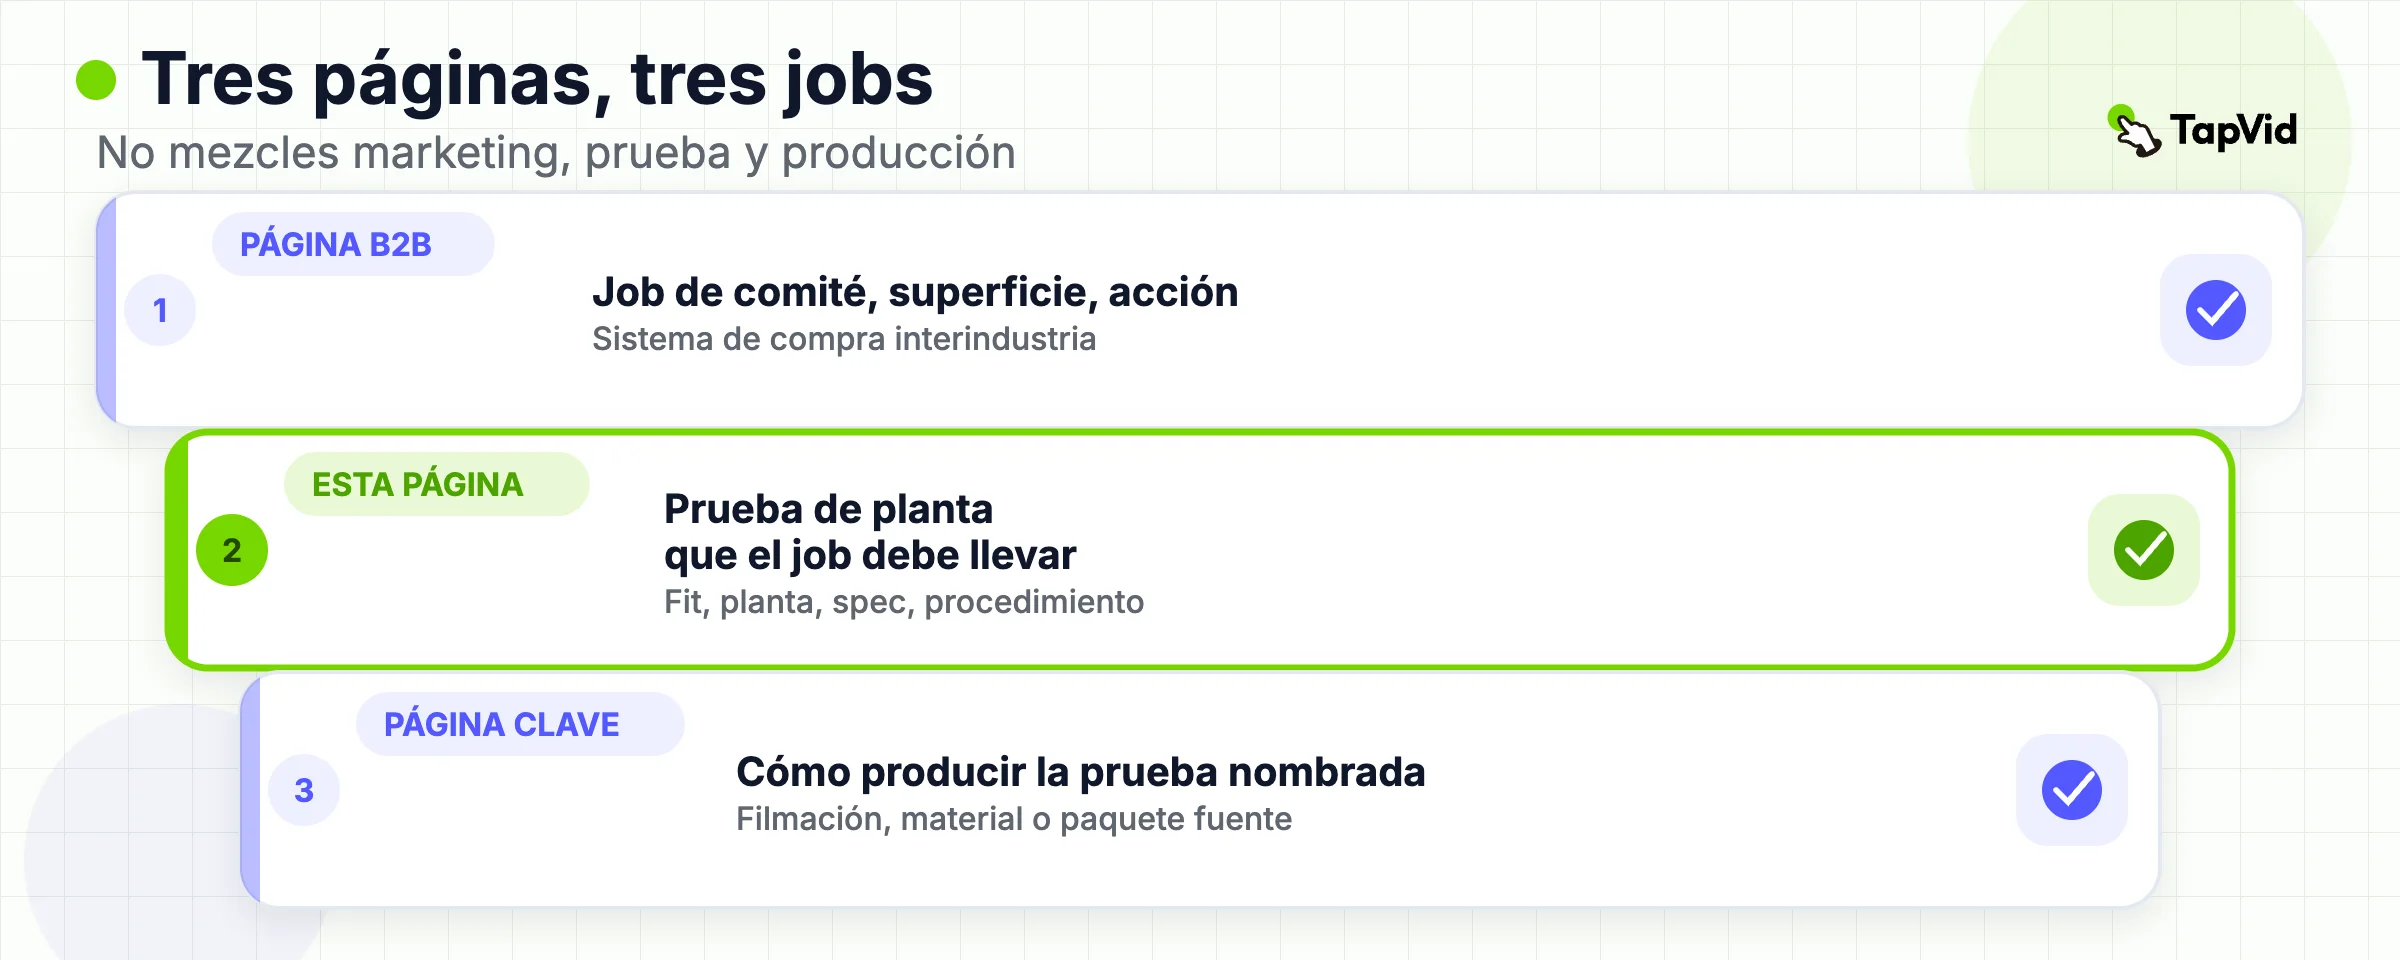The width and height of the screenshot is (2400, 960).
Task: Select 'Filmación, material o paquete fuente' subtitle
Action: (1014, 819)
